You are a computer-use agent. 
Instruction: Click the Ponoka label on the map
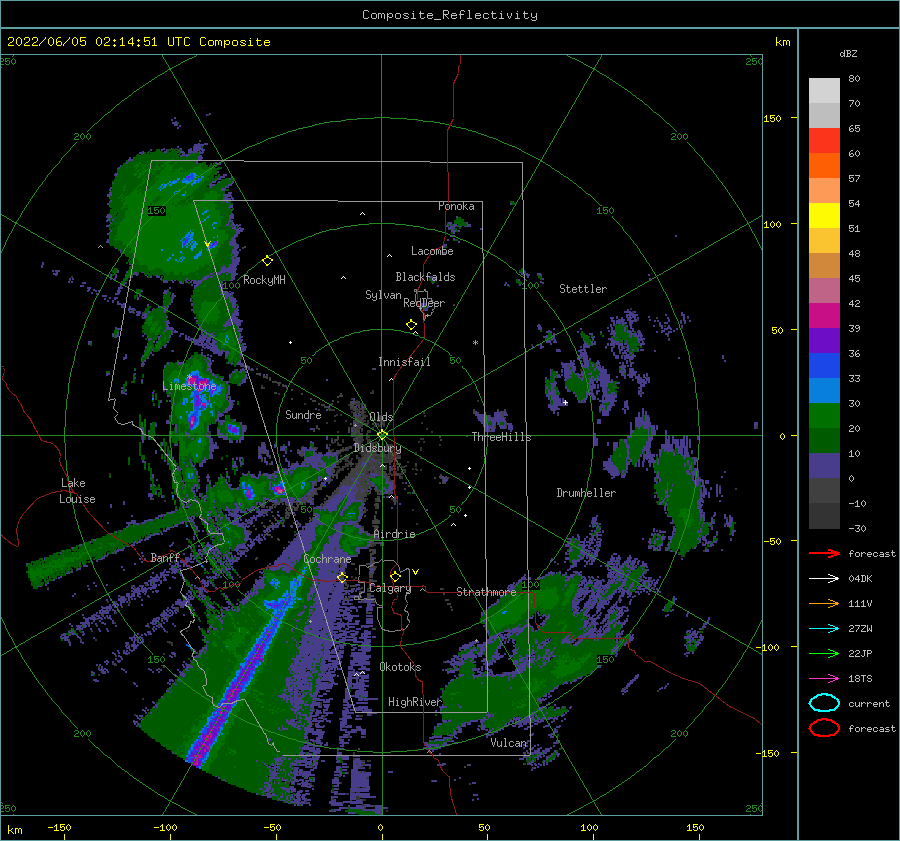(456, 206)
